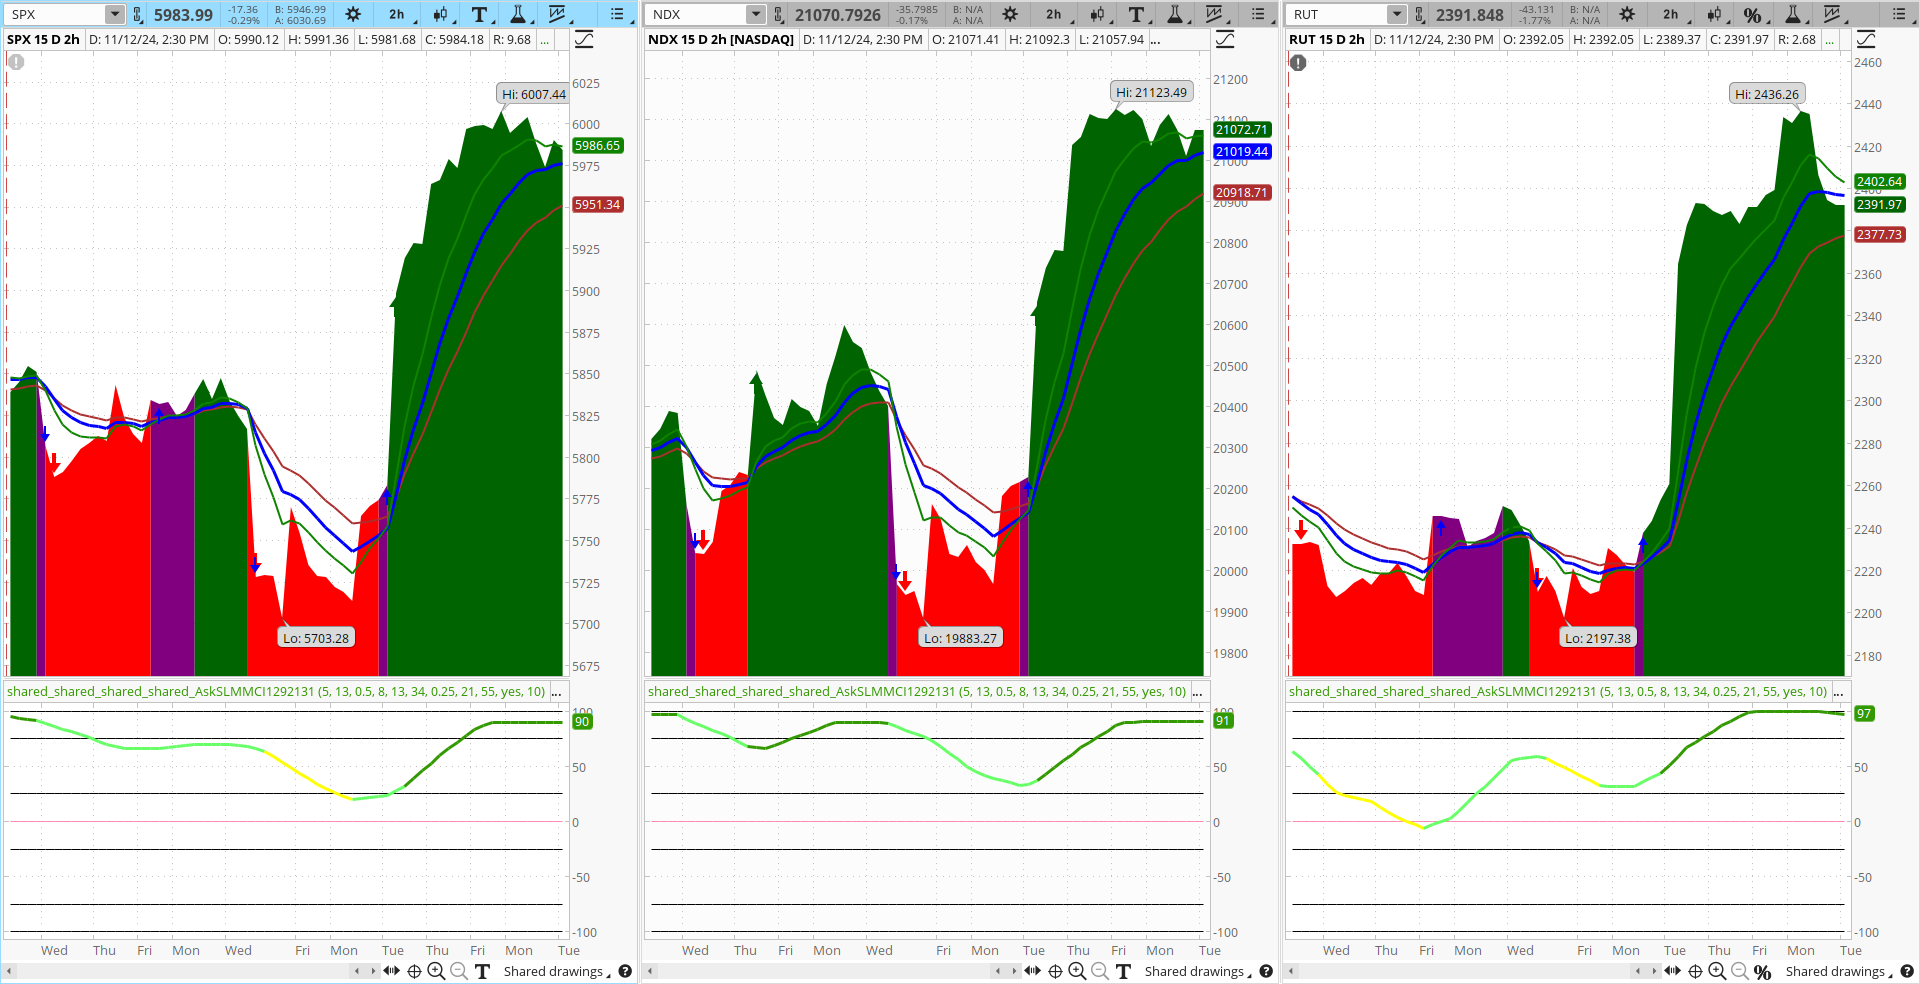This screenshot has height=984, width=1920.
Task: Click drawing tools T icon on SPX toolbar
Action: (x=479, y=14)
